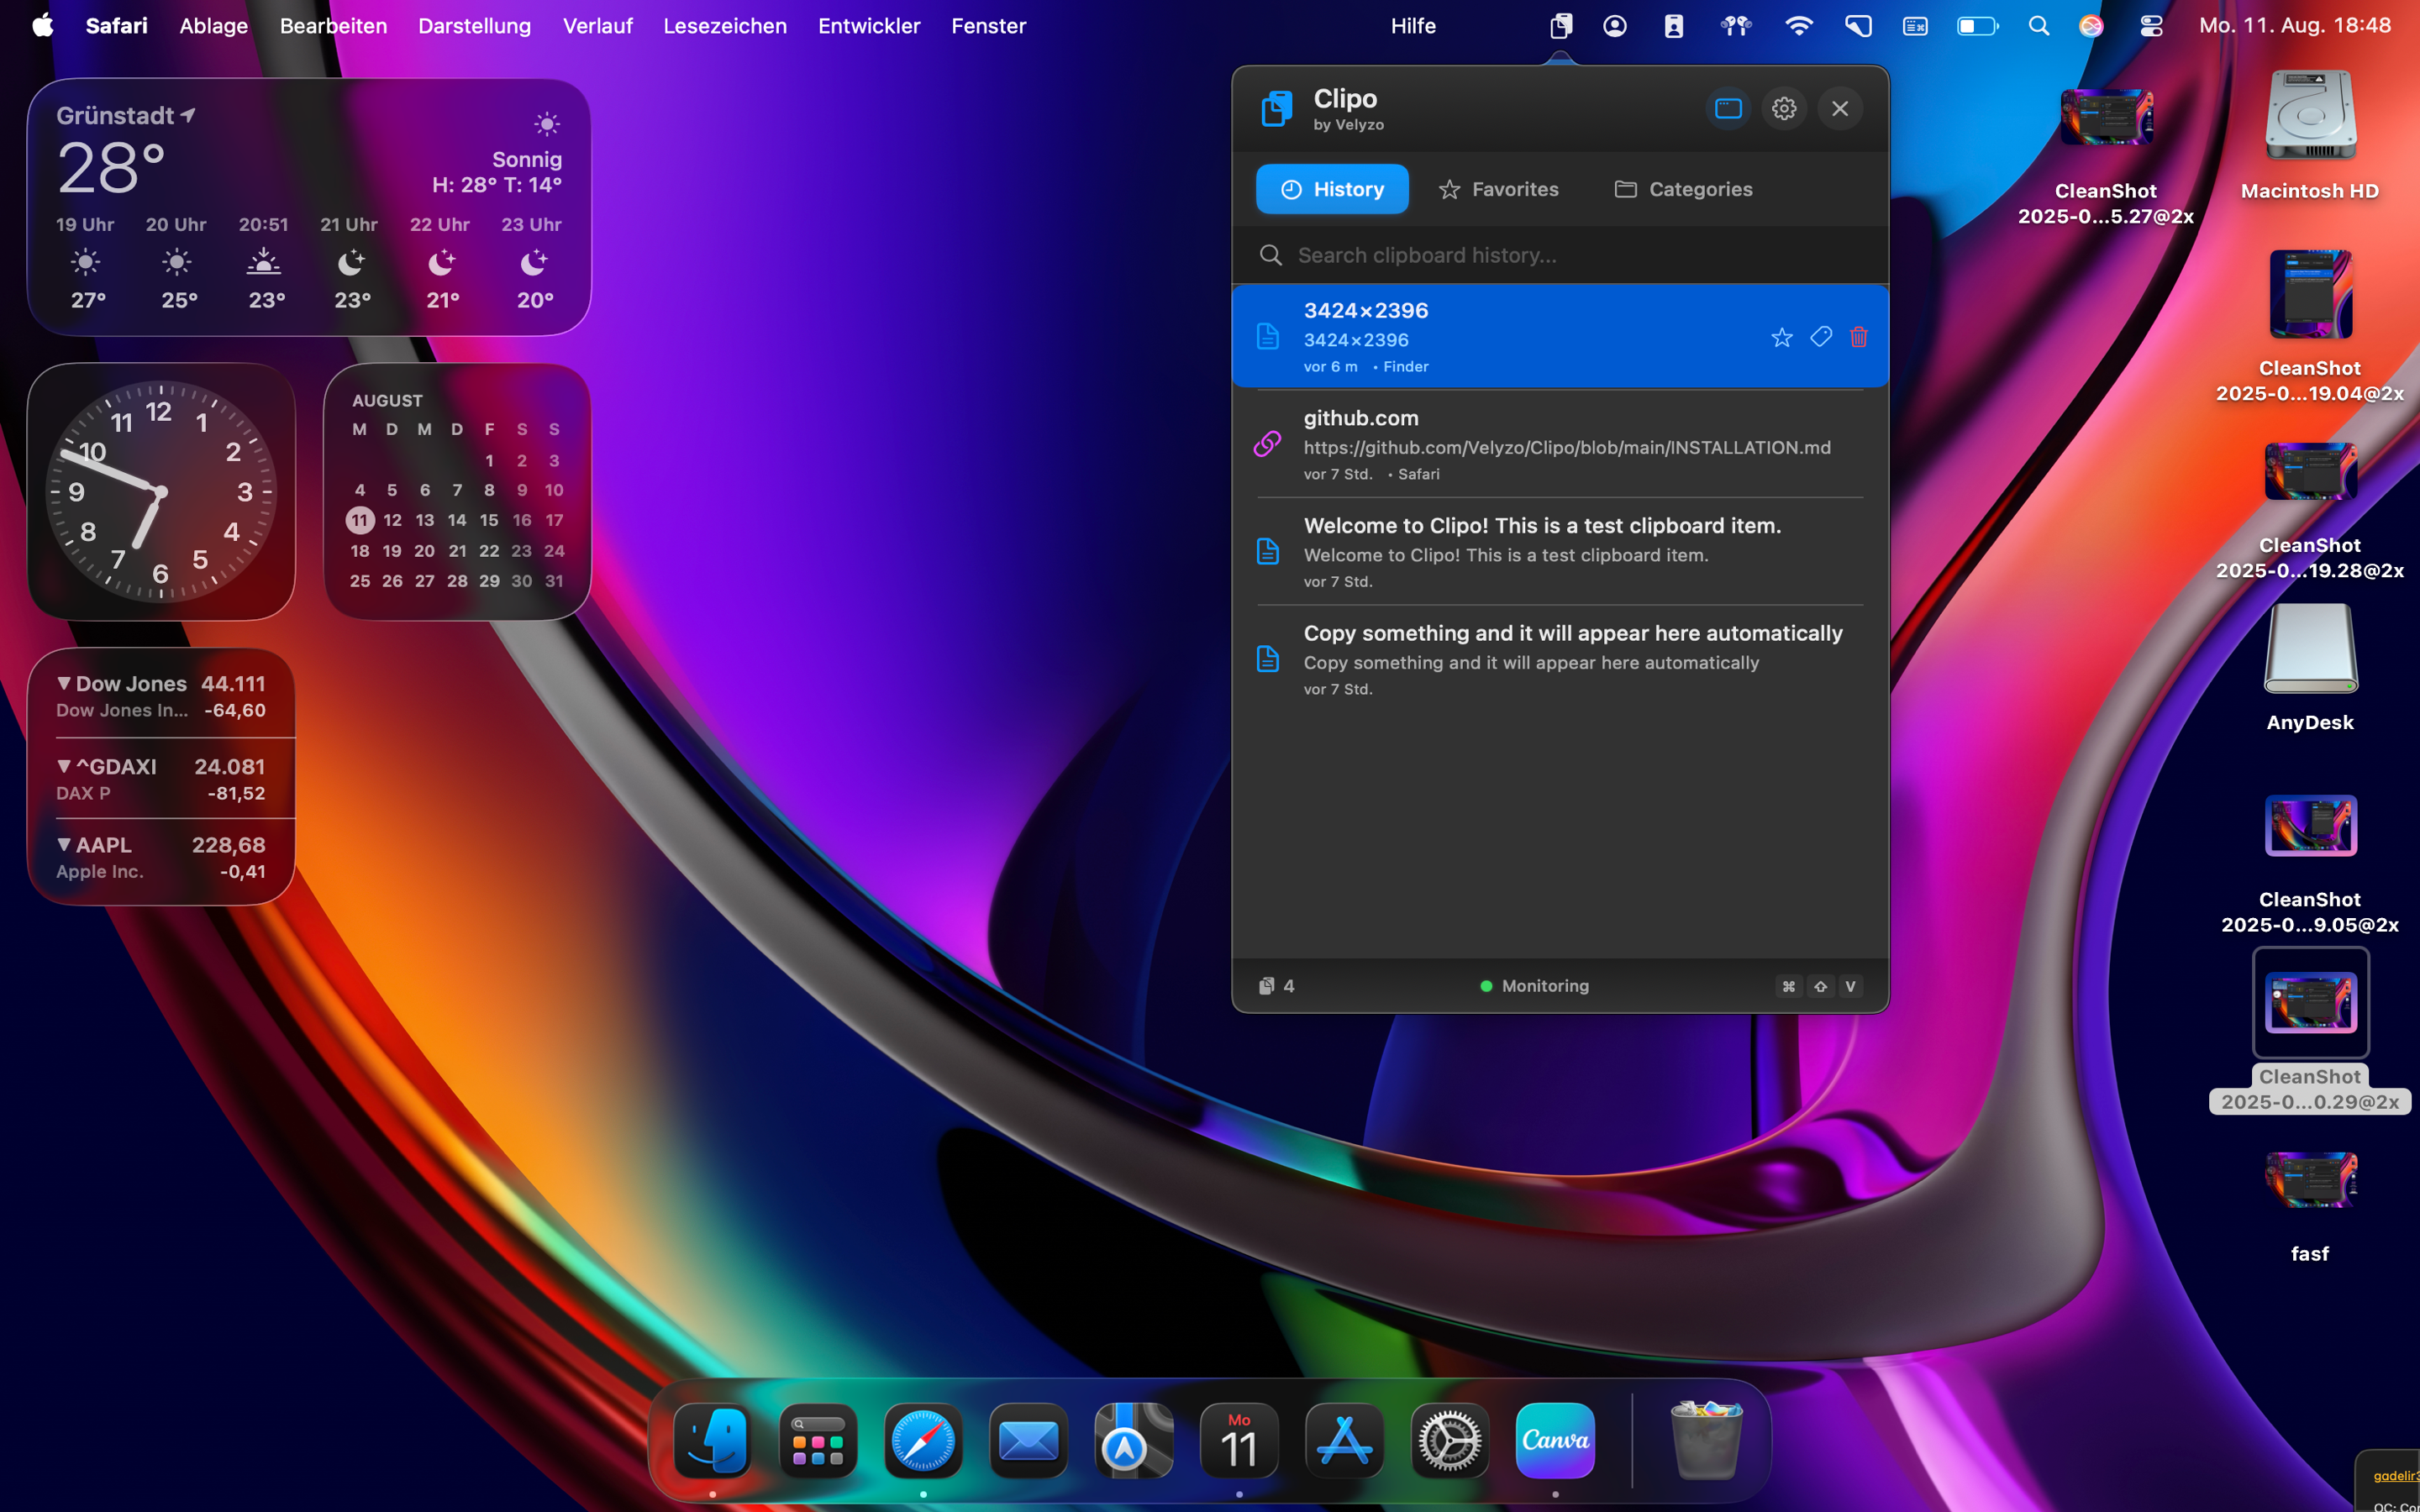Open Spotlight search magnifier in menu bar

pos(2038,26)
